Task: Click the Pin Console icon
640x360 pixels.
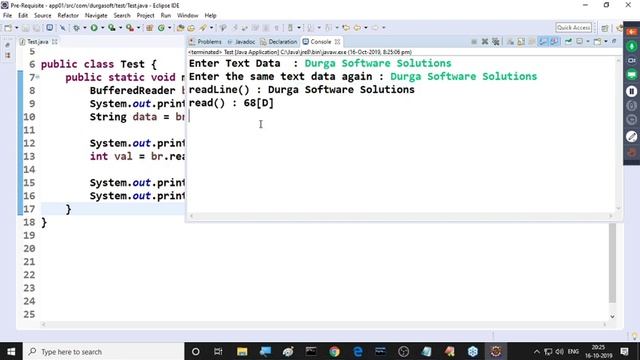Action: [569, 42]
